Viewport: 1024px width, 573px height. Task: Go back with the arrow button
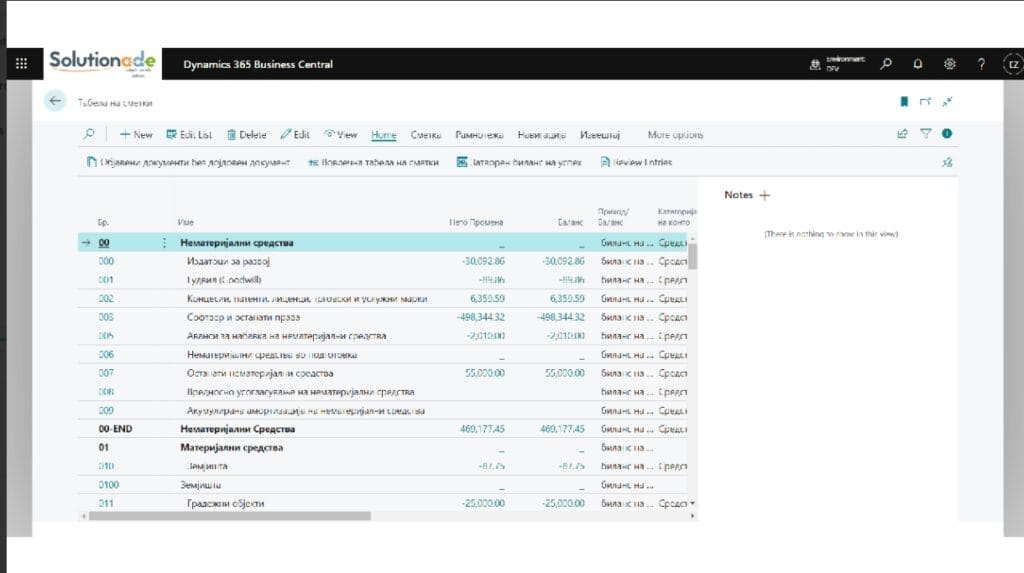pyautogui.click(x=56, y=101)
